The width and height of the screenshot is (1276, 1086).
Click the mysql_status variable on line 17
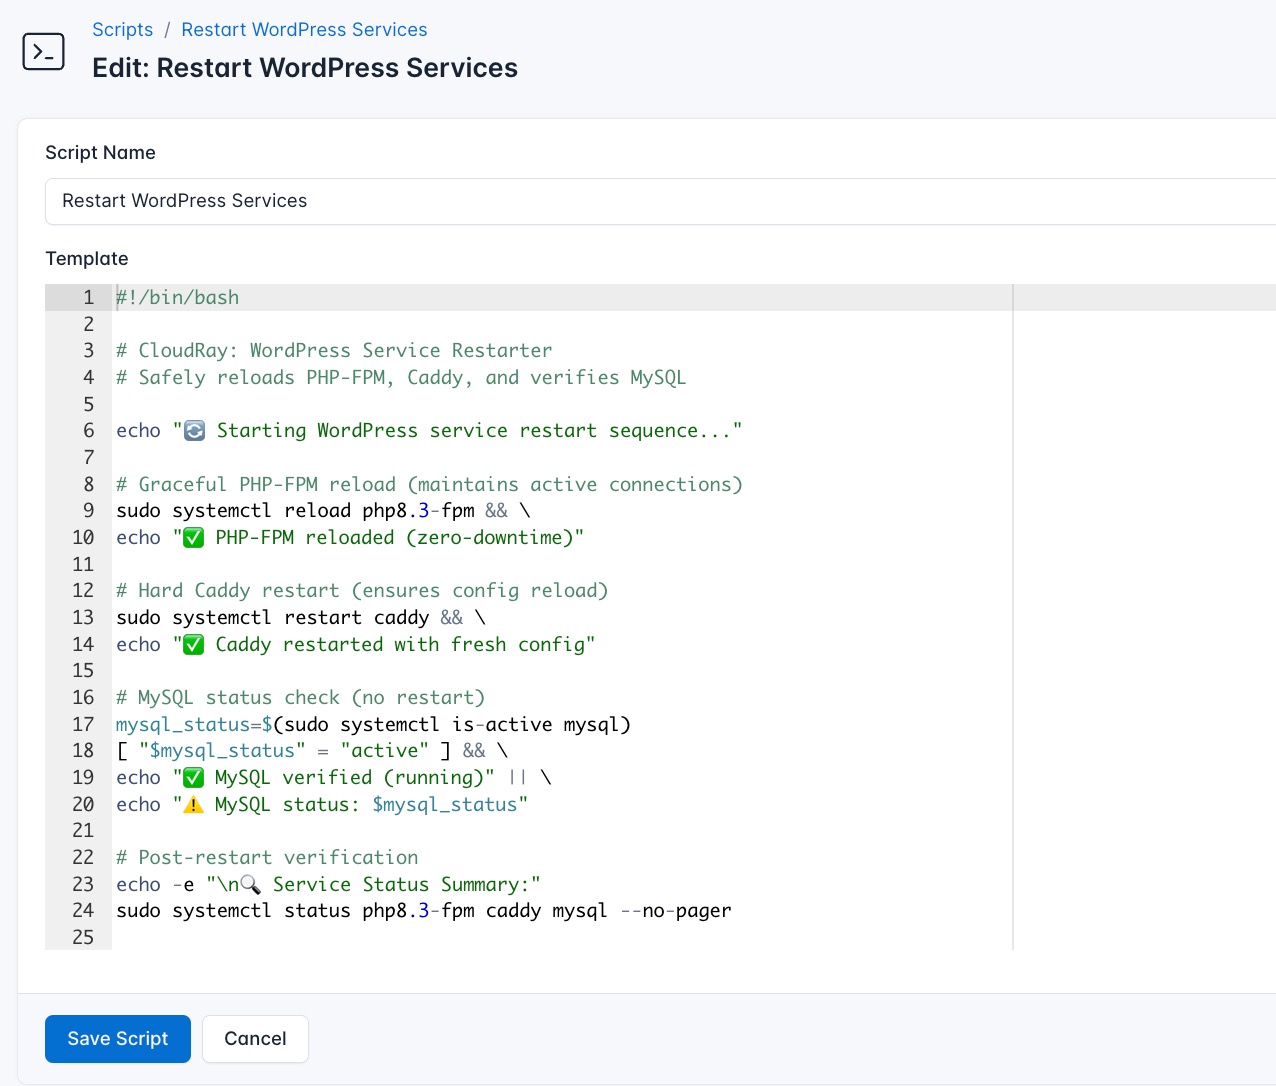tap(180, 724)
